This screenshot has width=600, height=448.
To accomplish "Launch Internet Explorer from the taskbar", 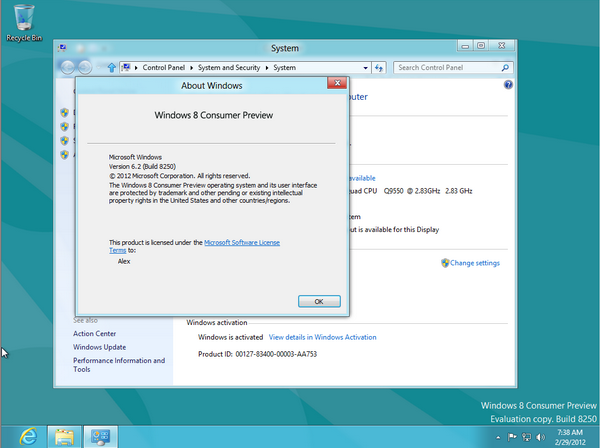I will point(26,436).
